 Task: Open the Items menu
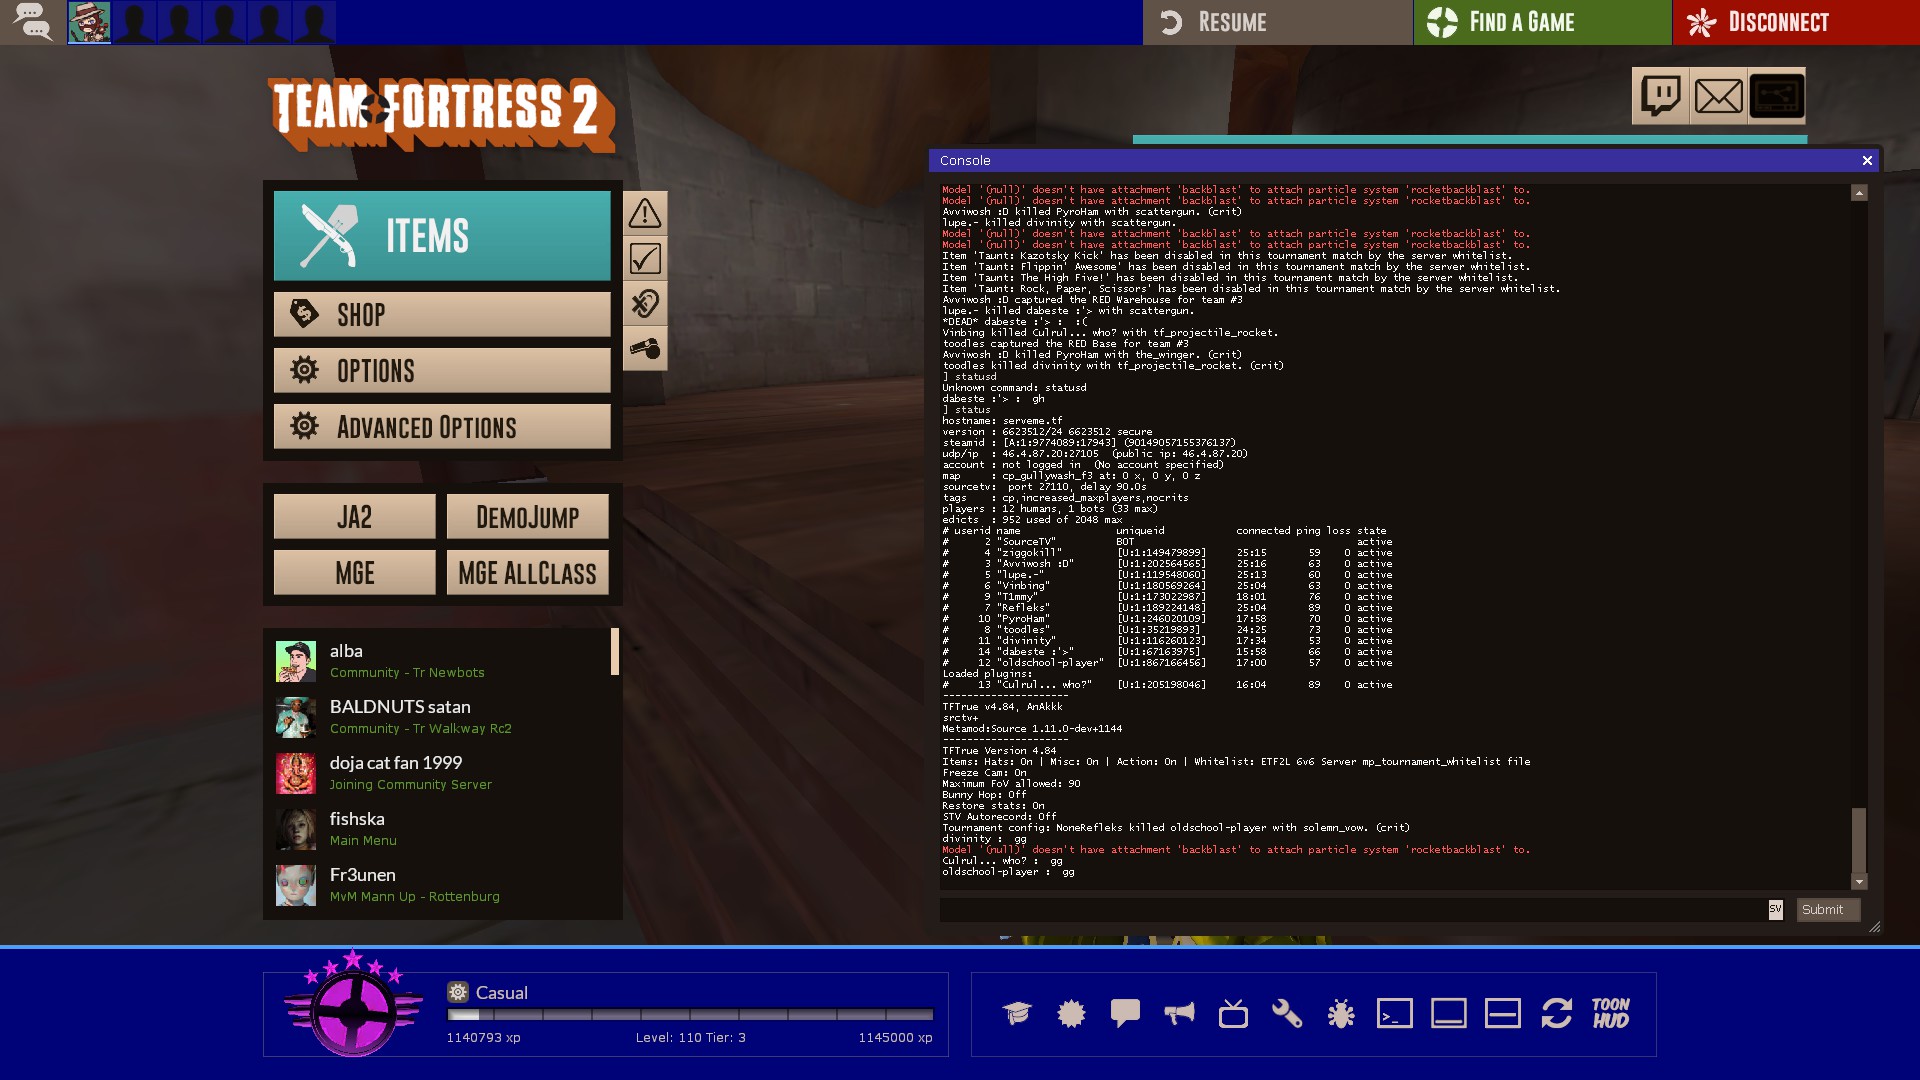442,236
